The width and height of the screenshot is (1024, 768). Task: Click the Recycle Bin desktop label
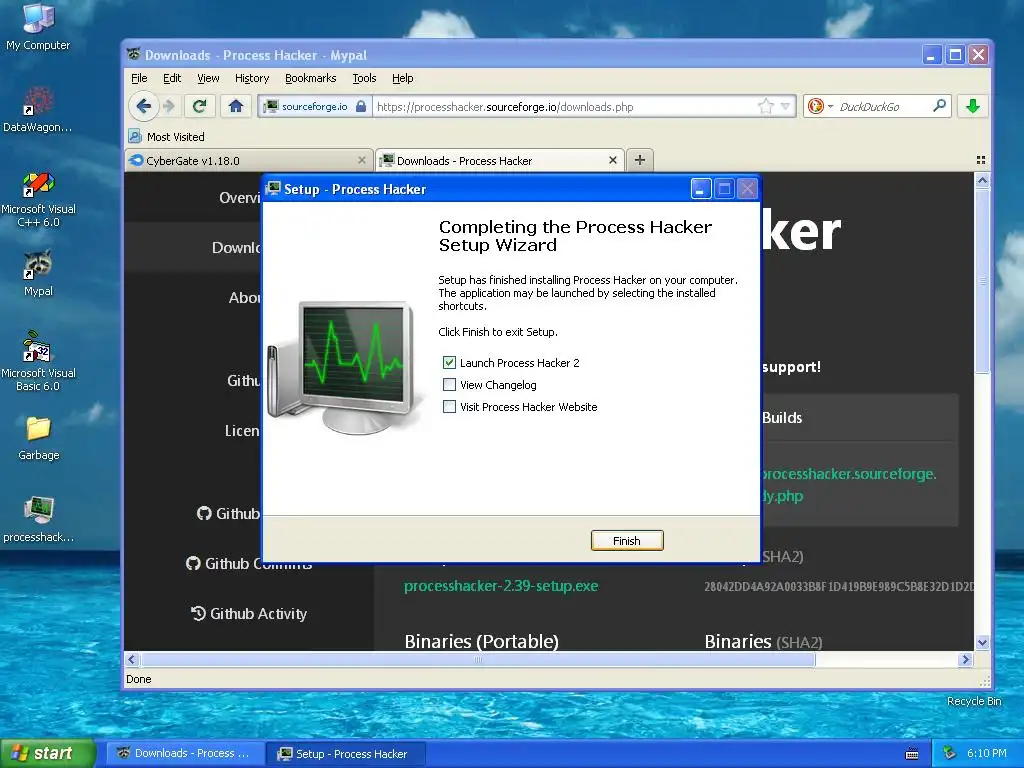point(974,701)
